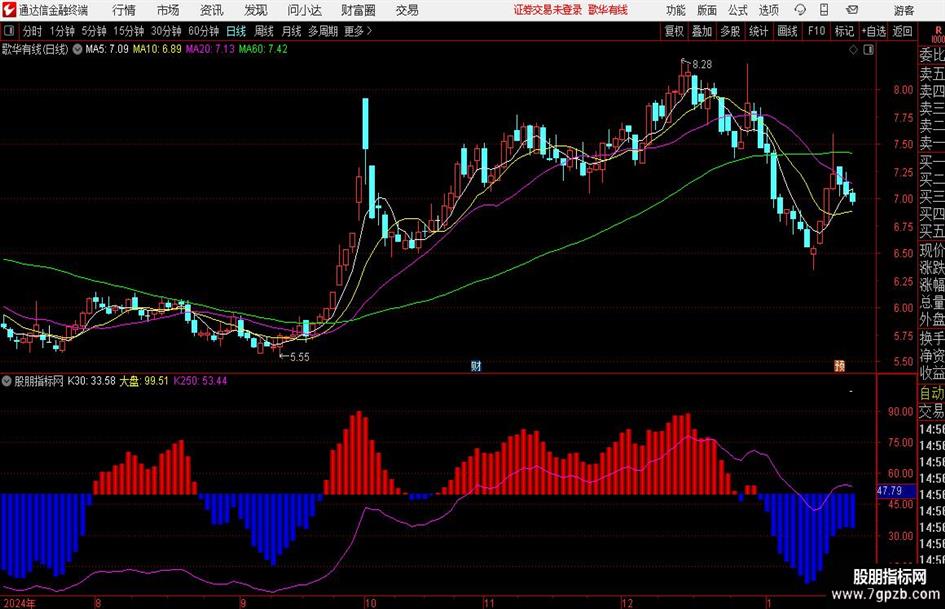The width and height of the screenshot is (945, 609).
Task: Click the 证券交易未登录 login link
Action: 548,10
